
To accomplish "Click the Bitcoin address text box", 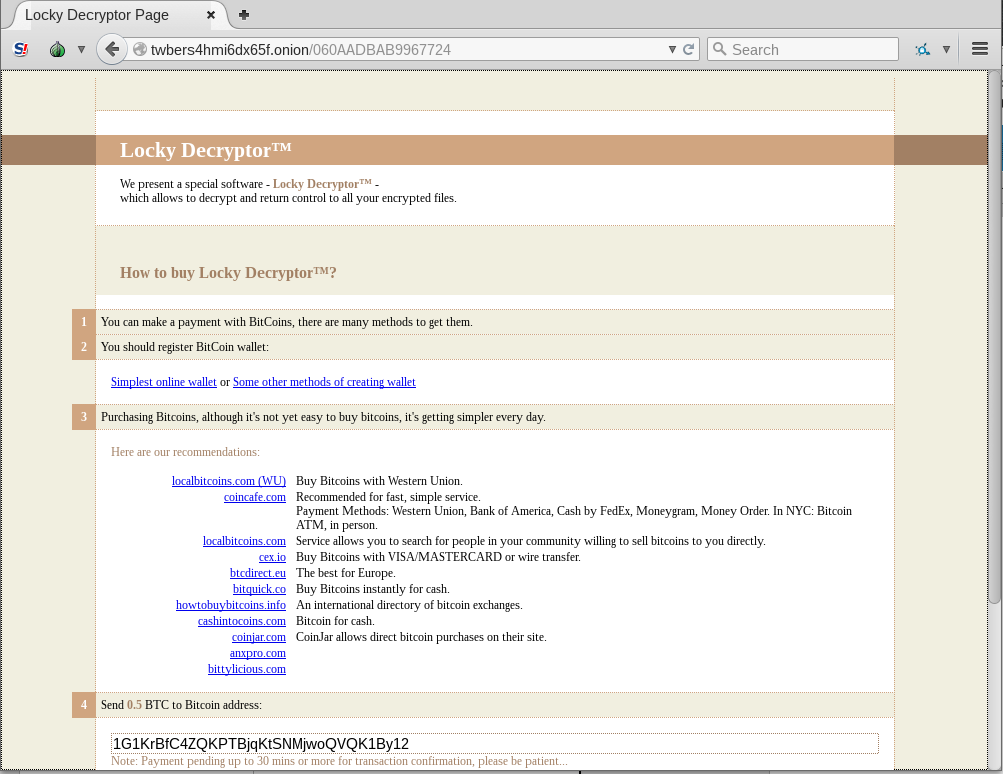I will (494, 743).
